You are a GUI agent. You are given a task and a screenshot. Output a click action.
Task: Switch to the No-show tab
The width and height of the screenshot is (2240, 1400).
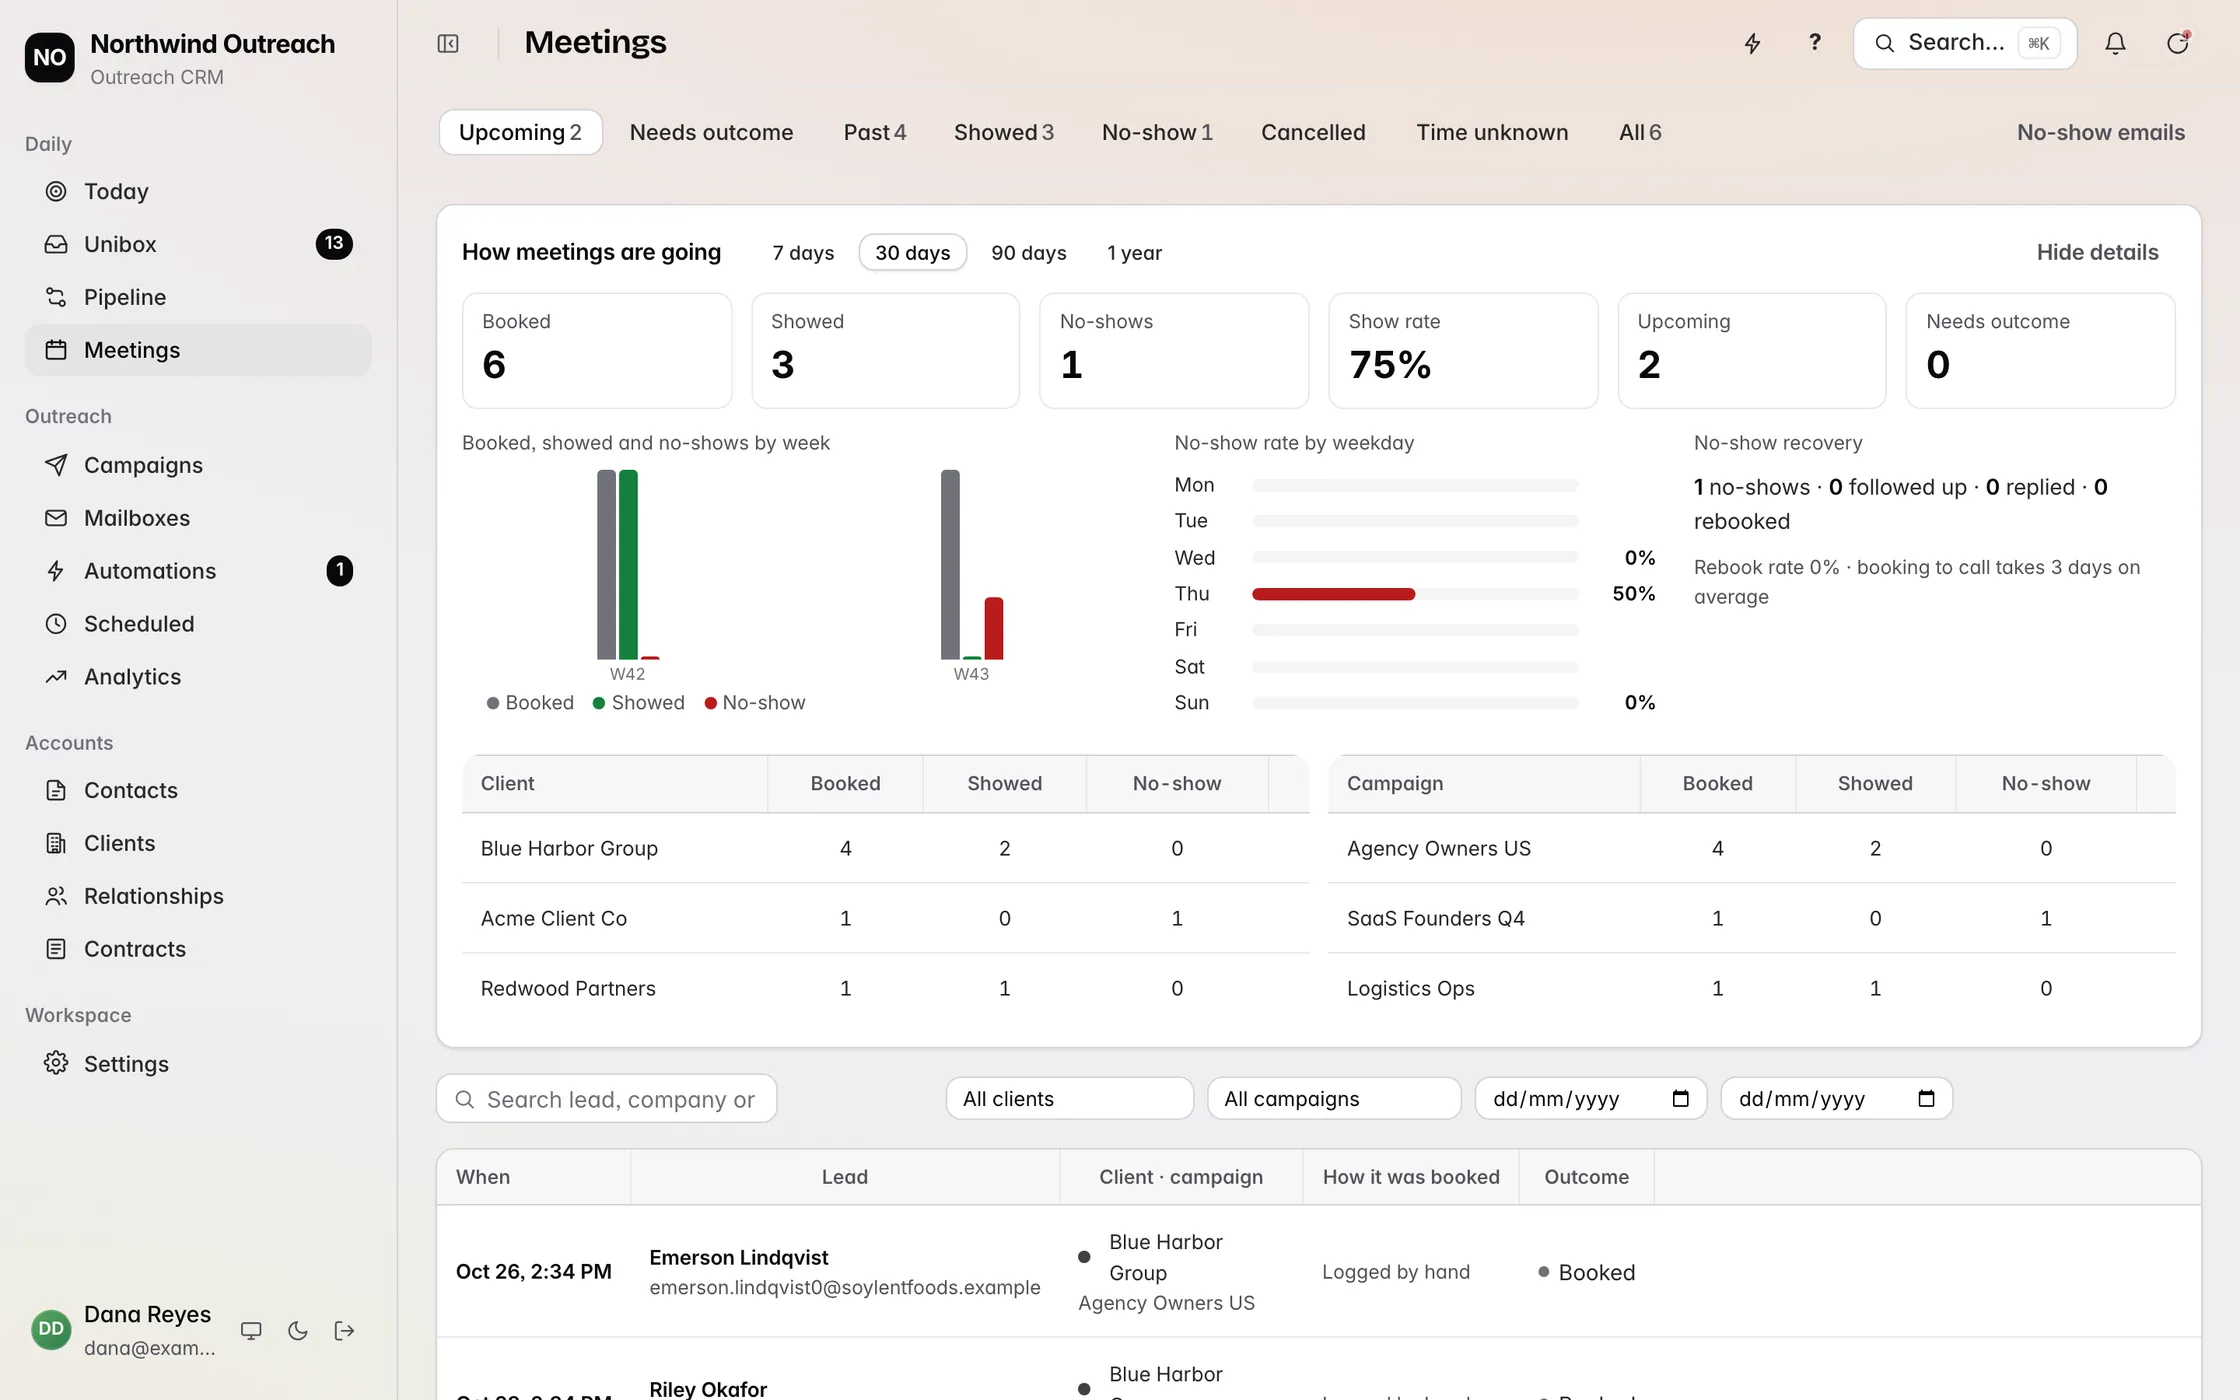coord(1157,133)
